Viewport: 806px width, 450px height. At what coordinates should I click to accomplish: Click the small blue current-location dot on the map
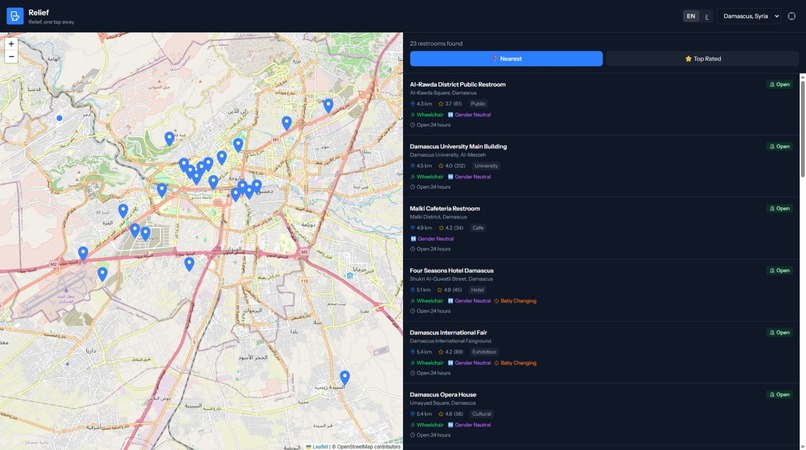(60, 118)
